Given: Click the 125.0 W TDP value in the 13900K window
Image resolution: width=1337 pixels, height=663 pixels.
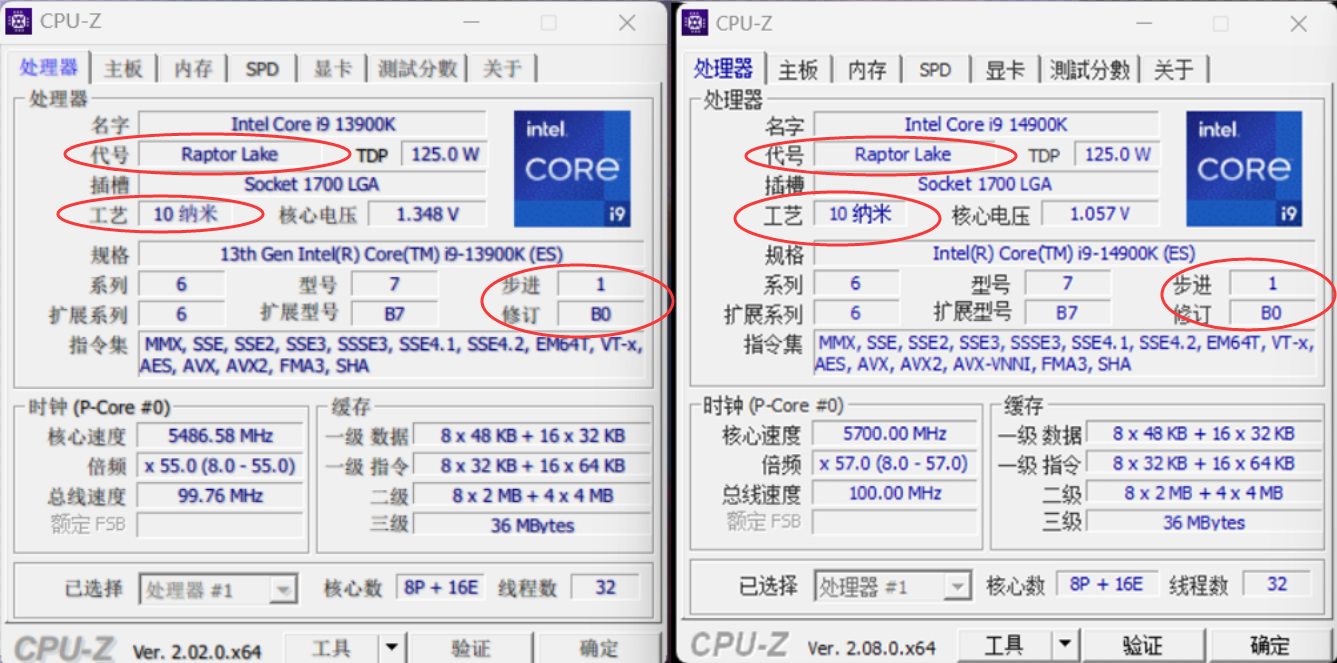Looking at the screenshot, I should [x=443, y=154].
